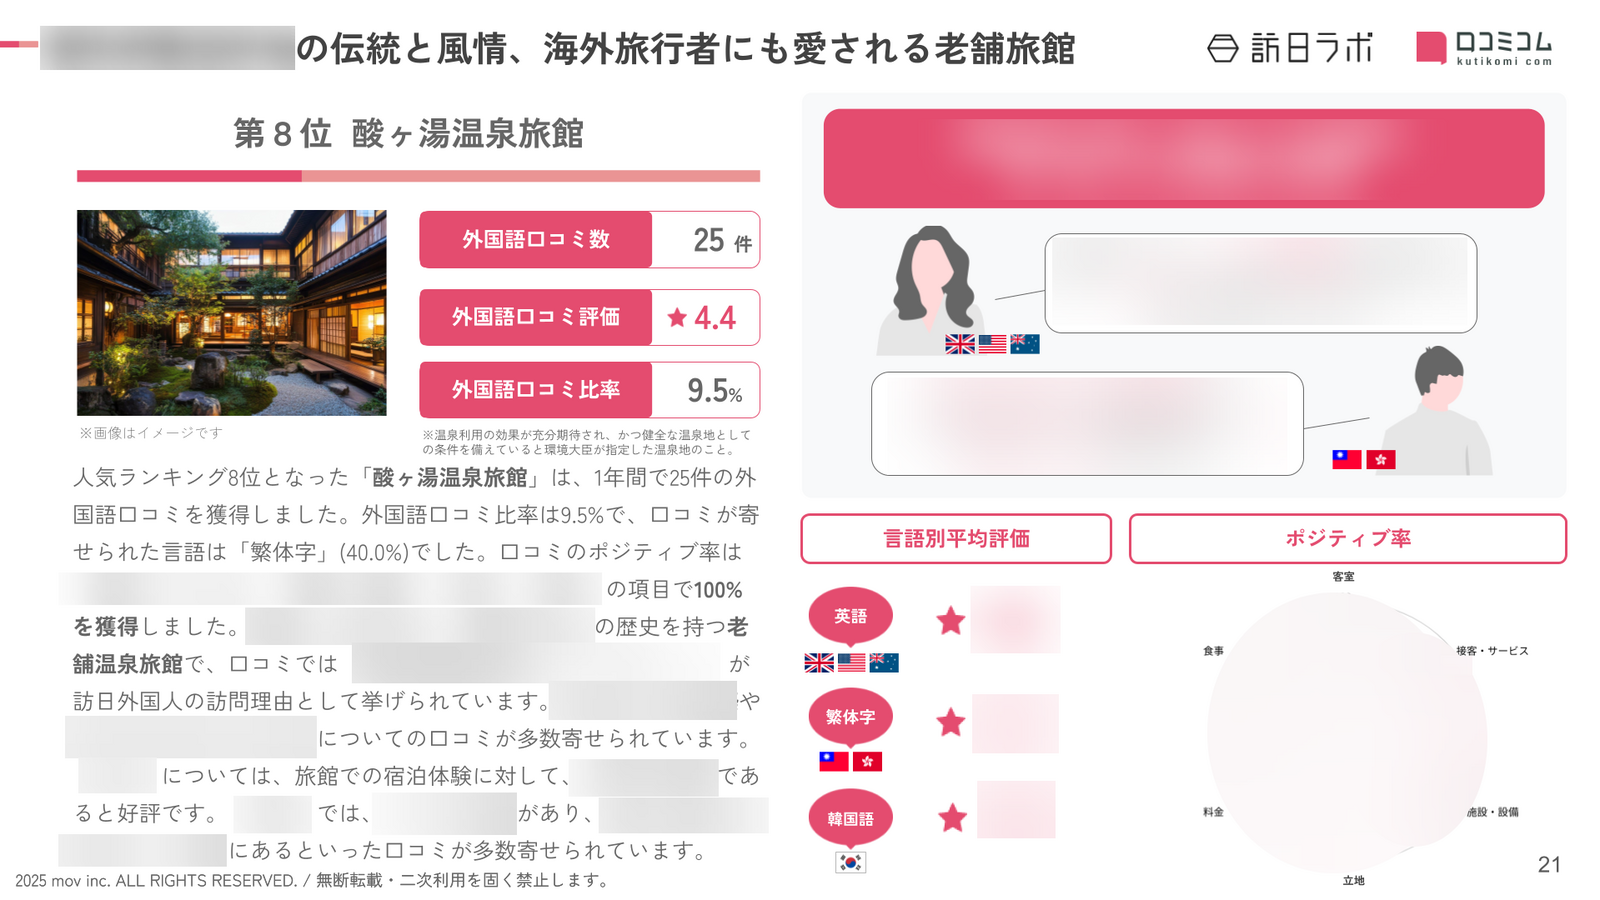Click the South Korea flag icon
The height and width of the screenshot is (900, 1600).
coord(850,862)
